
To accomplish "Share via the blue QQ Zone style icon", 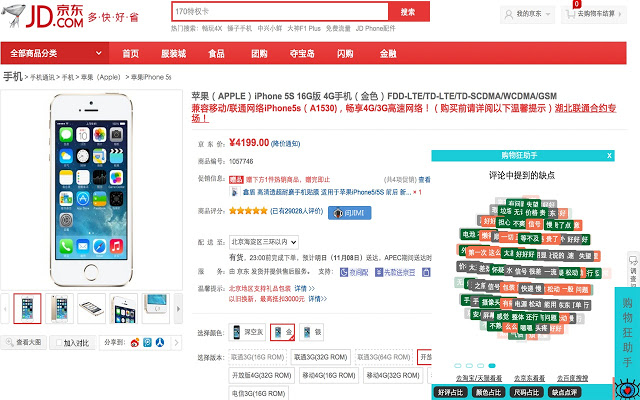I will click(147, 342).
